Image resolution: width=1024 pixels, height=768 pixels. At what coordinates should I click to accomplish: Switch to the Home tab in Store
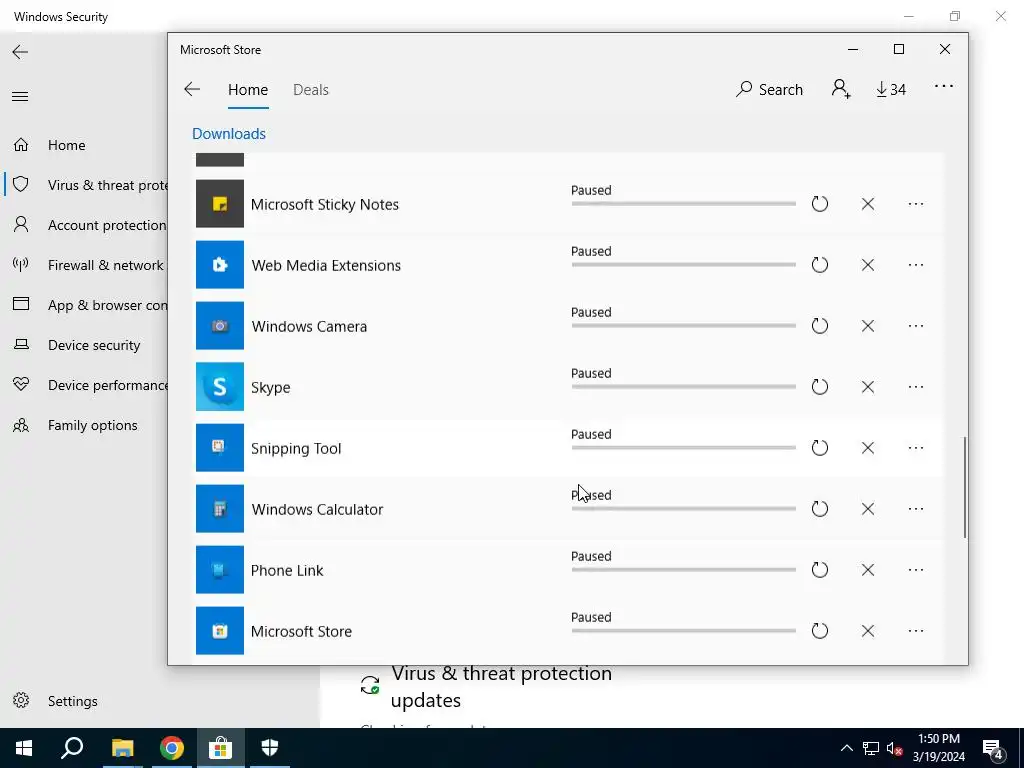point(248,89)
